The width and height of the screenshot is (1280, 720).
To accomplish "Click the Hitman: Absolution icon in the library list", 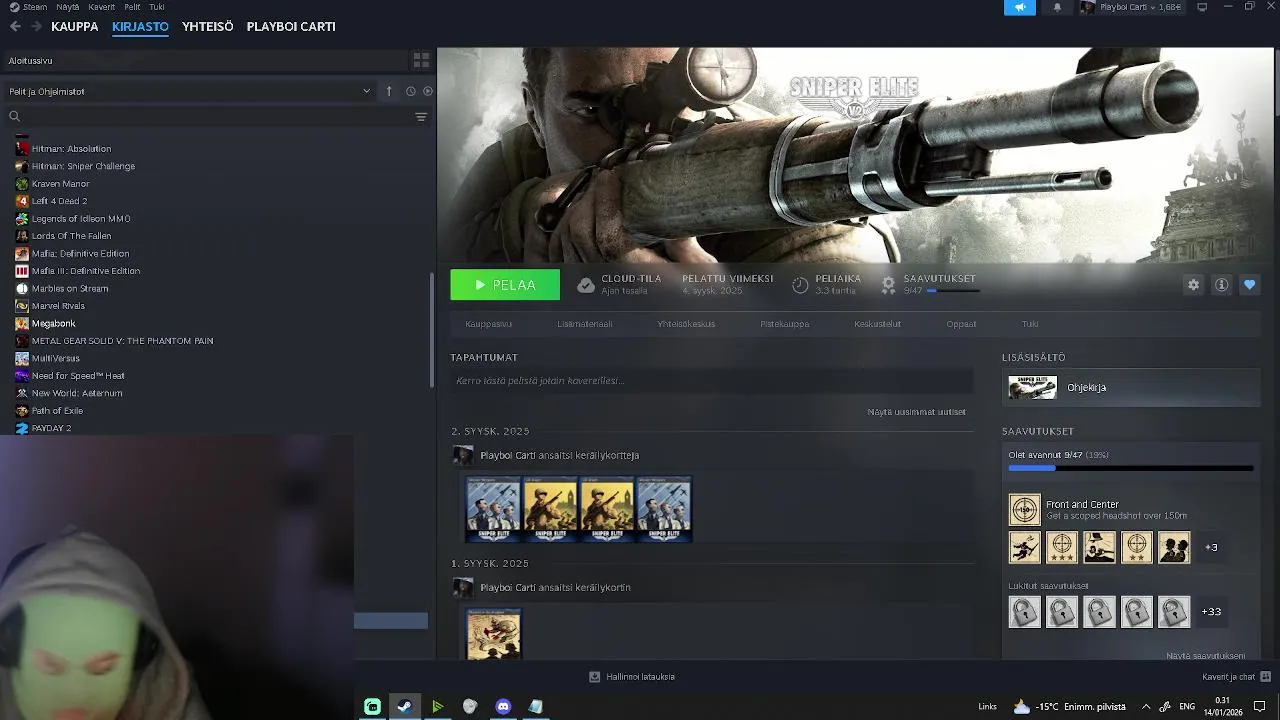I will click(22, 148).
